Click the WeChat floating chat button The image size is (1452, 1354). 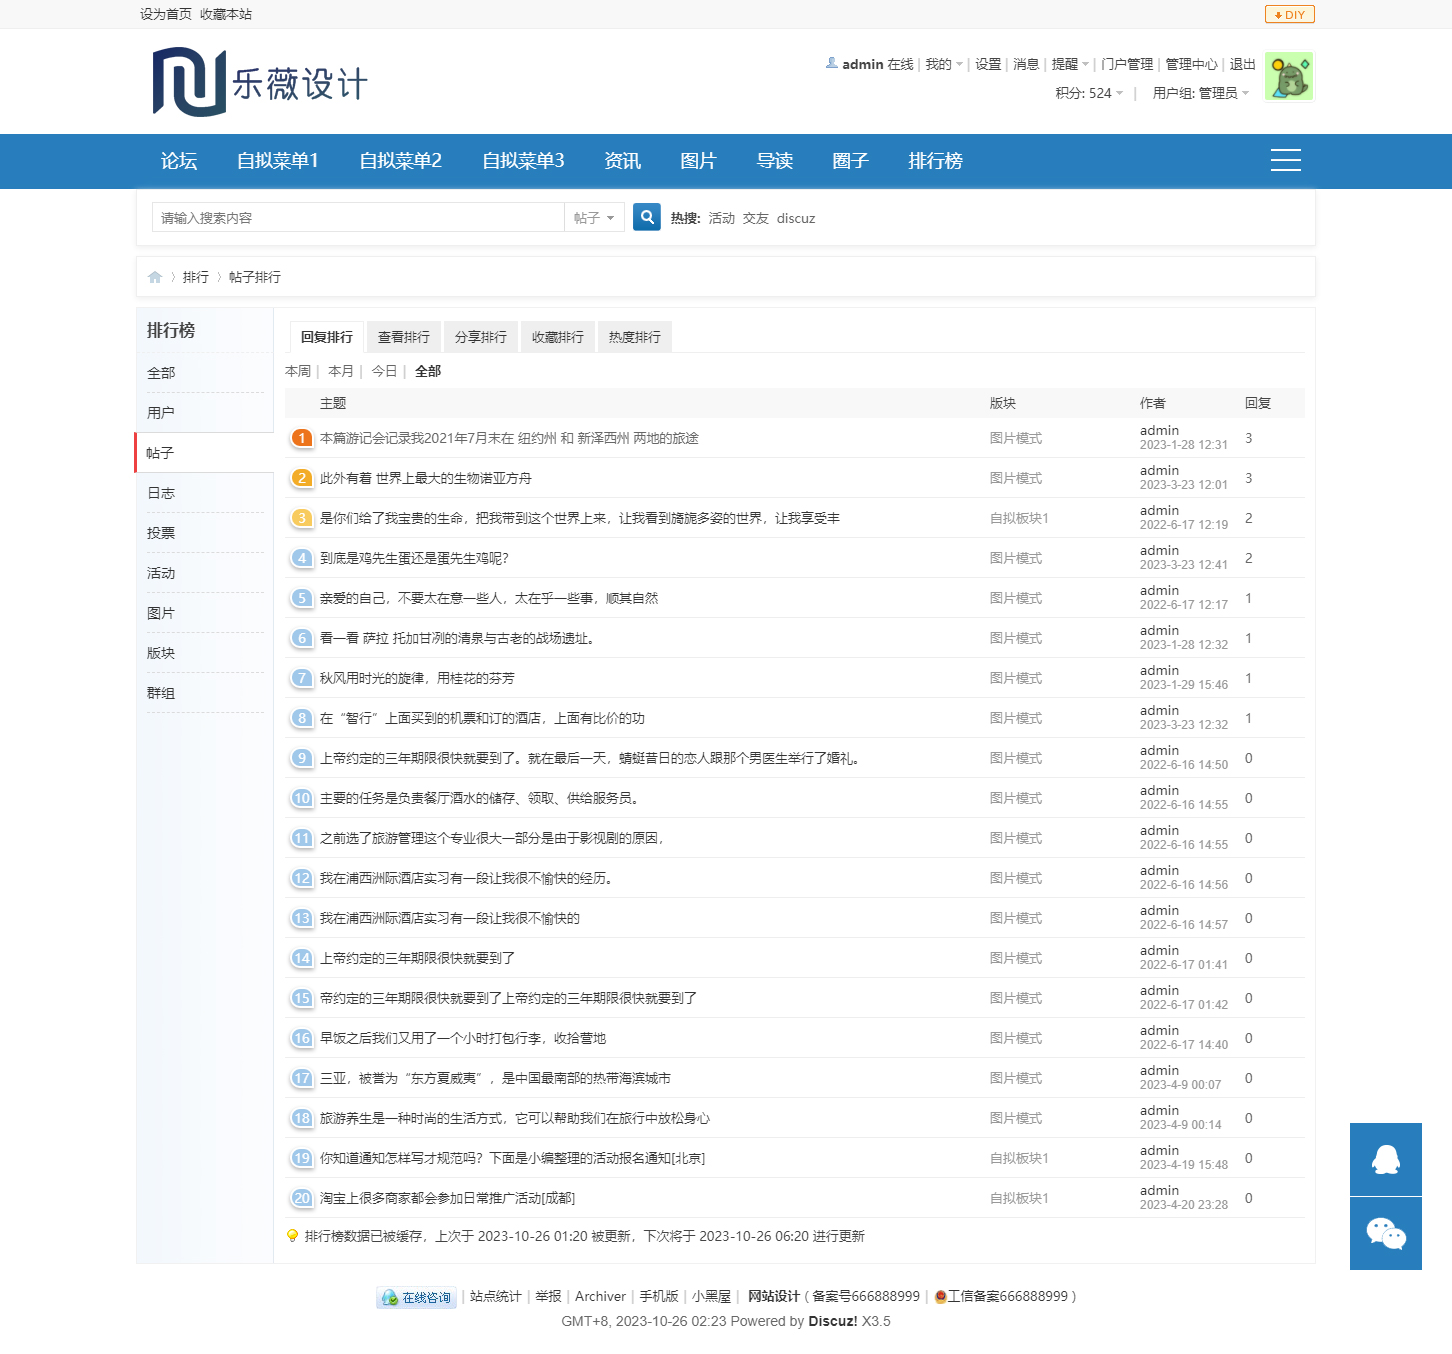(x=1385, y=1234)
